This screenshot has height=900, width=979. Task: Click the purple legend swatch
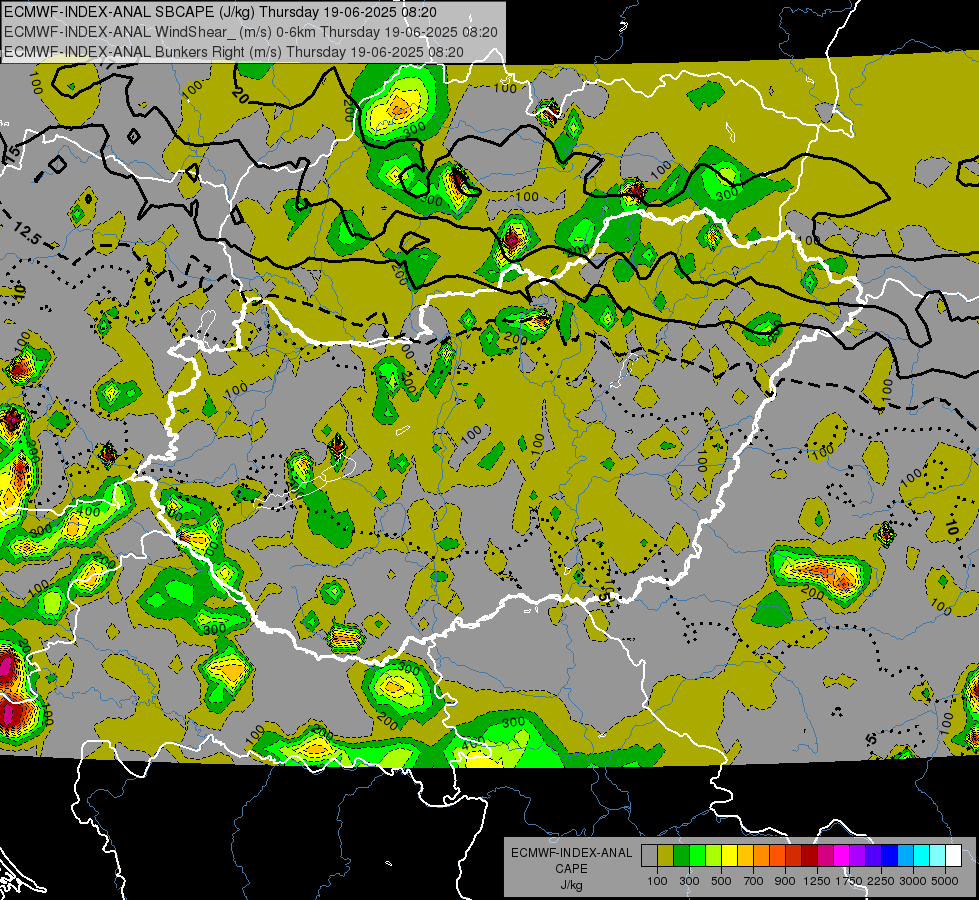click(x=857, y=856)
